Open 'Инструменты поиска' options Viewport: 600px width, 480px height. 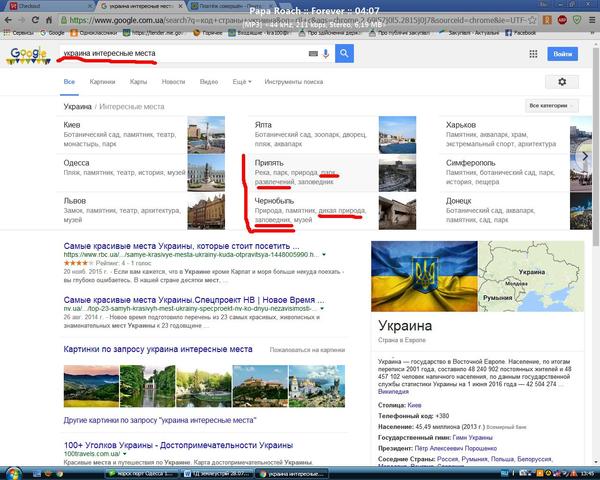point(295,82)
